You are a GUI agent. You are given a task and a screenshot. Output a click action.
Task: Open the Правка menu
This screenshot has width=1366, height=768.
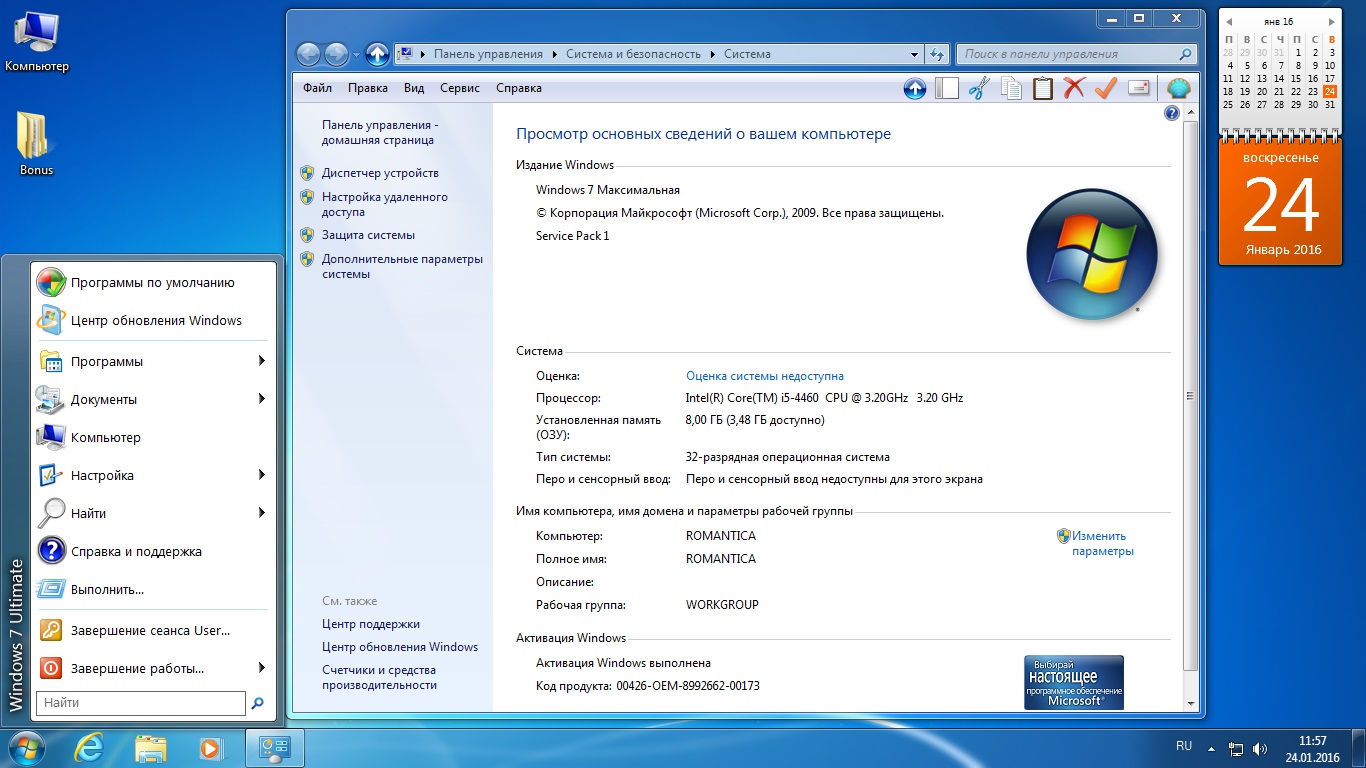(368, 88)
